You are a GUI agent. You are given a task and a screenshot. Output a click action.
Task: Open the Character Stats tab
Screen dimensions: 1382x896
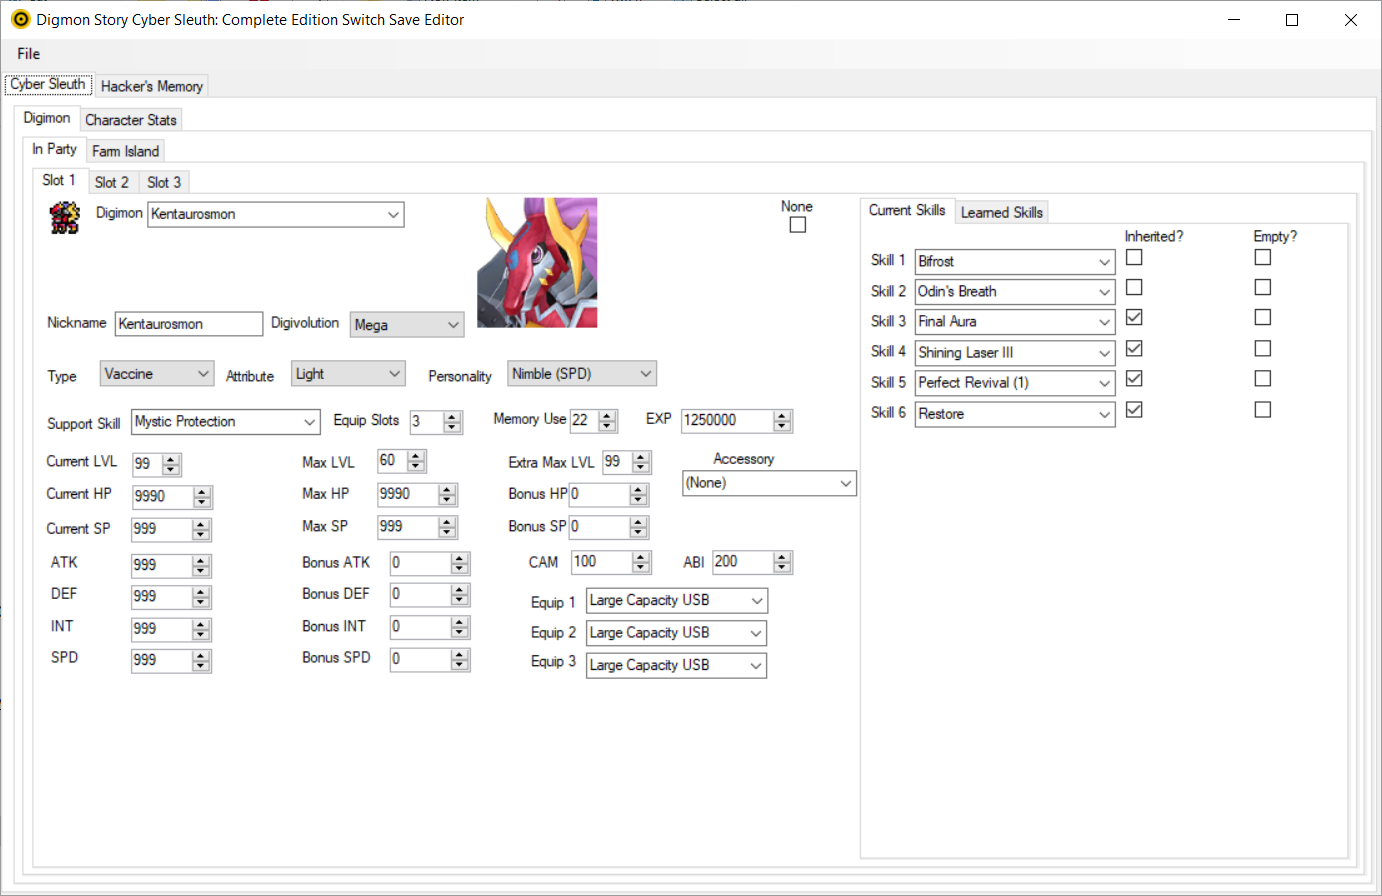tap(131, 120)
